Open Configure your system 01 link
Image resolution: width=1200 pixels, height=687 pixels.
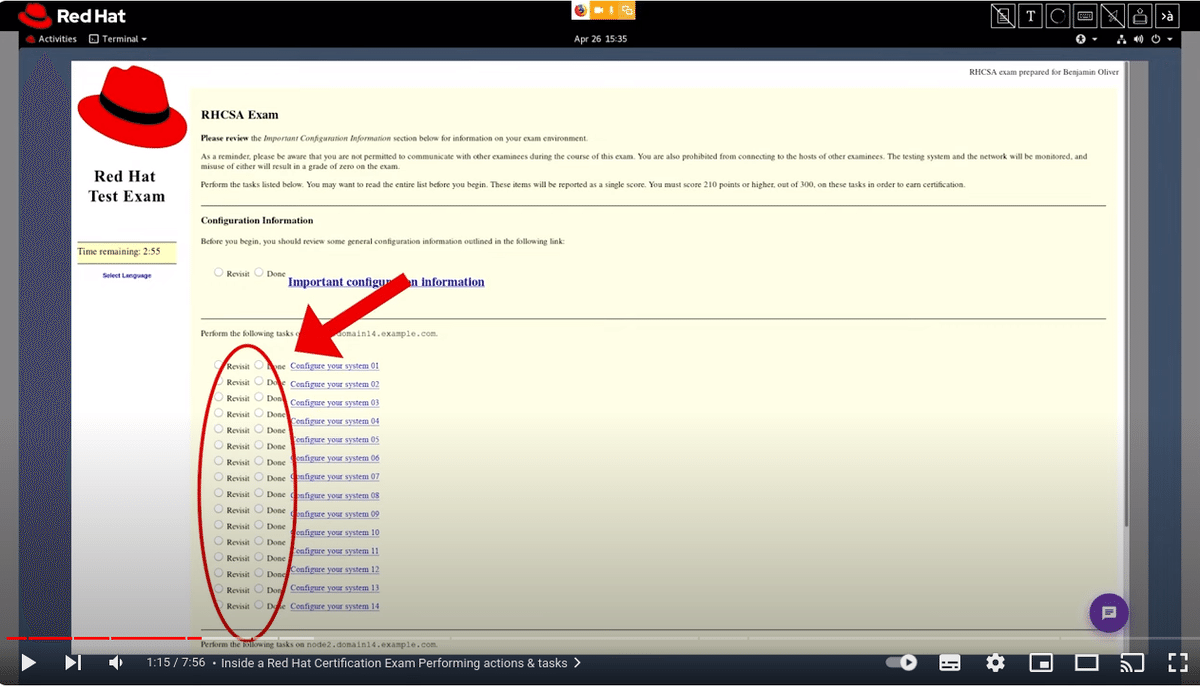coord(334,366)
